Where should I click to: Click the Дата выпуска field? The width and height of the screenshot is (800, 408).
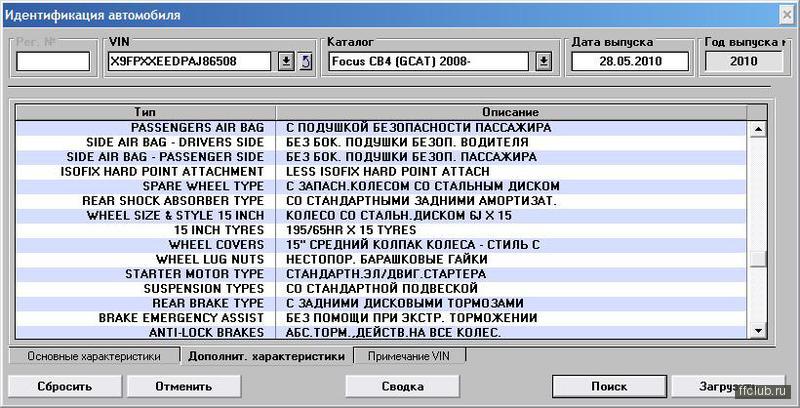tap(630, 62)
